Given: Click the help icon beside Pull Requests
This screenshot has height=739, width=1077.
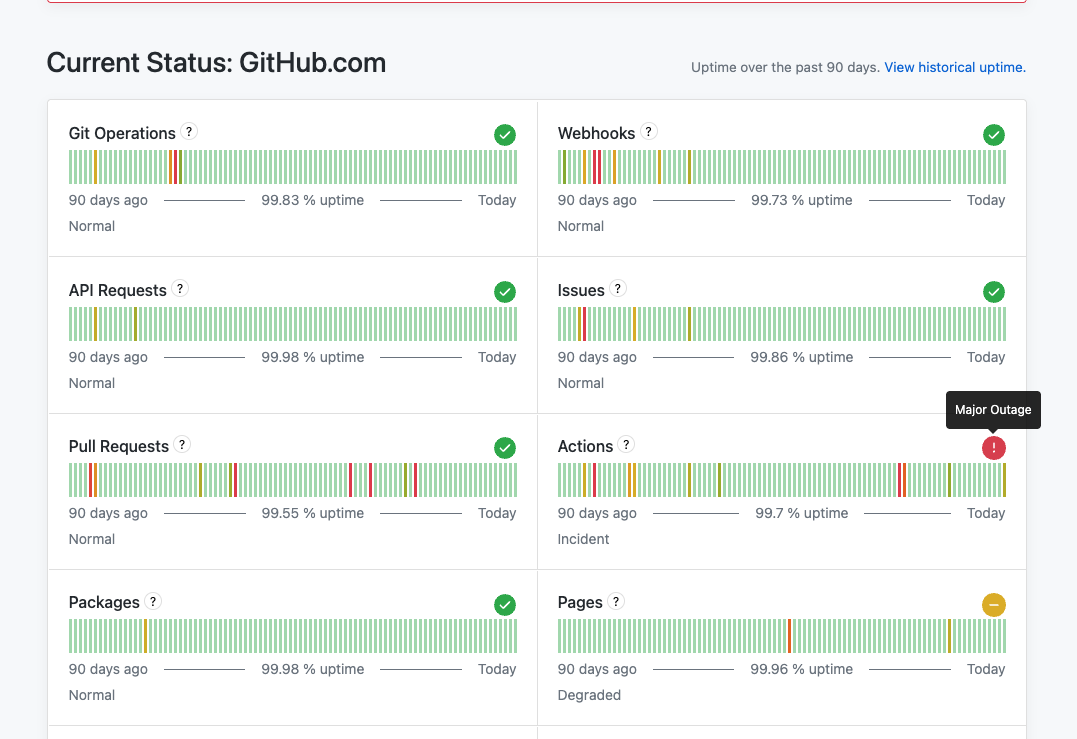Looking at the screenshot, I should pyautogui.click(x=182, y=444).
